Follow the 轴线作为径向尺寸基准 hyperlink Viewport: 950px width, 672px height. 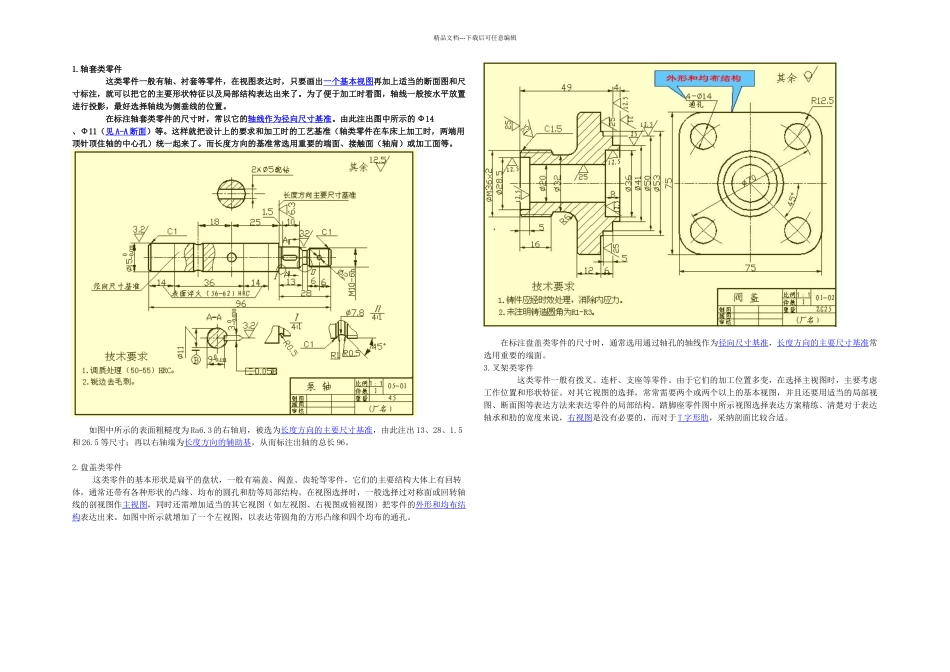pyautogui.click(x=290, y=119)
